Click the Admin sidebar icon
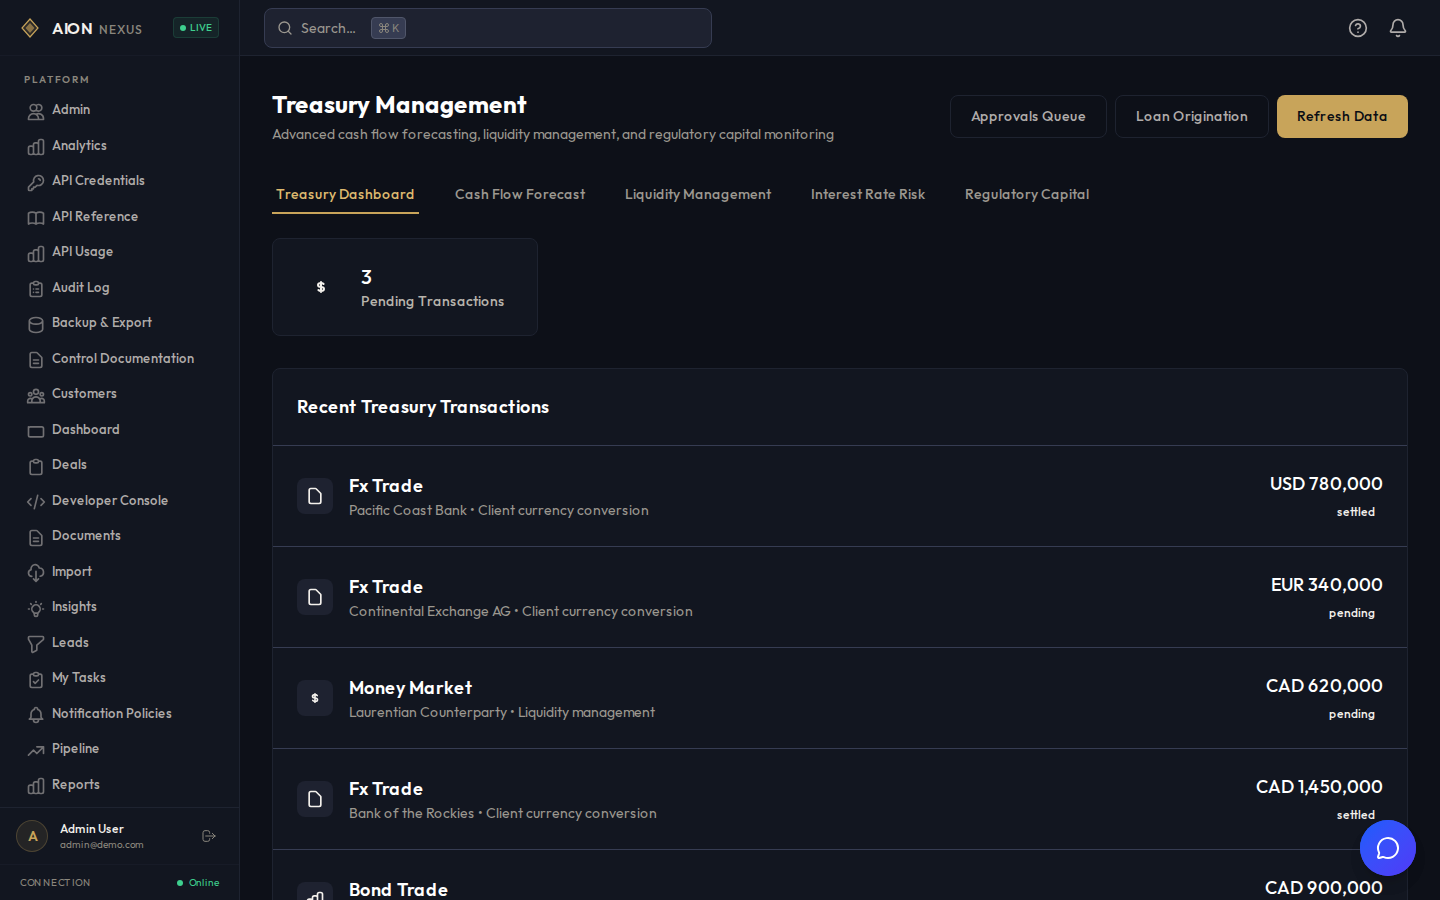 tap(36, 111)
